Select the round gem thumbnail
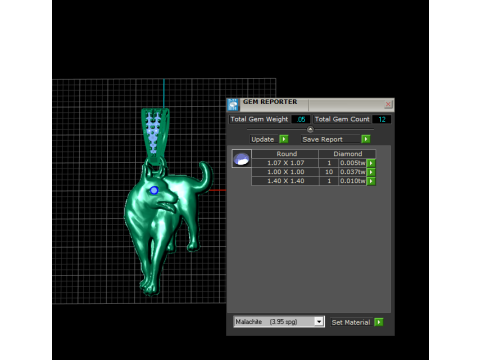This screenshot has height=360, width=480. click(242, 159)
